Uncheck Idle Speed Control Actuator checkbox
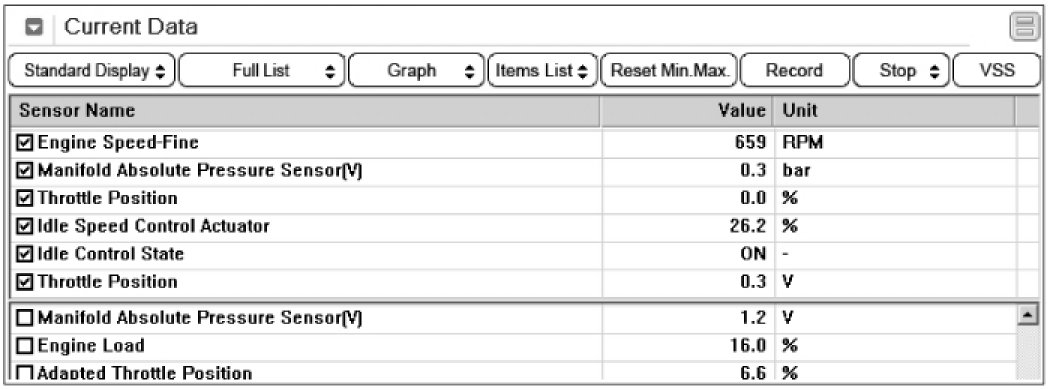The width and height of the screenshot is (1050, 390). (26, 226)
